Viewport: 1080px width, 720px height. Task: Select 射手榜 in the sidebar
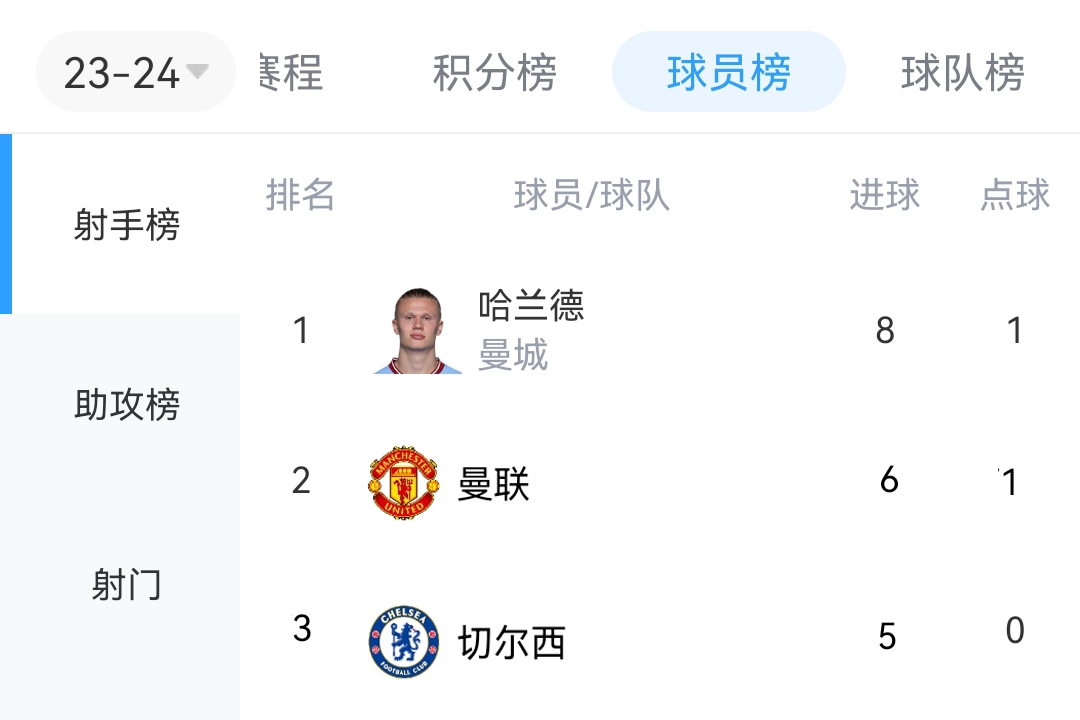126,225
